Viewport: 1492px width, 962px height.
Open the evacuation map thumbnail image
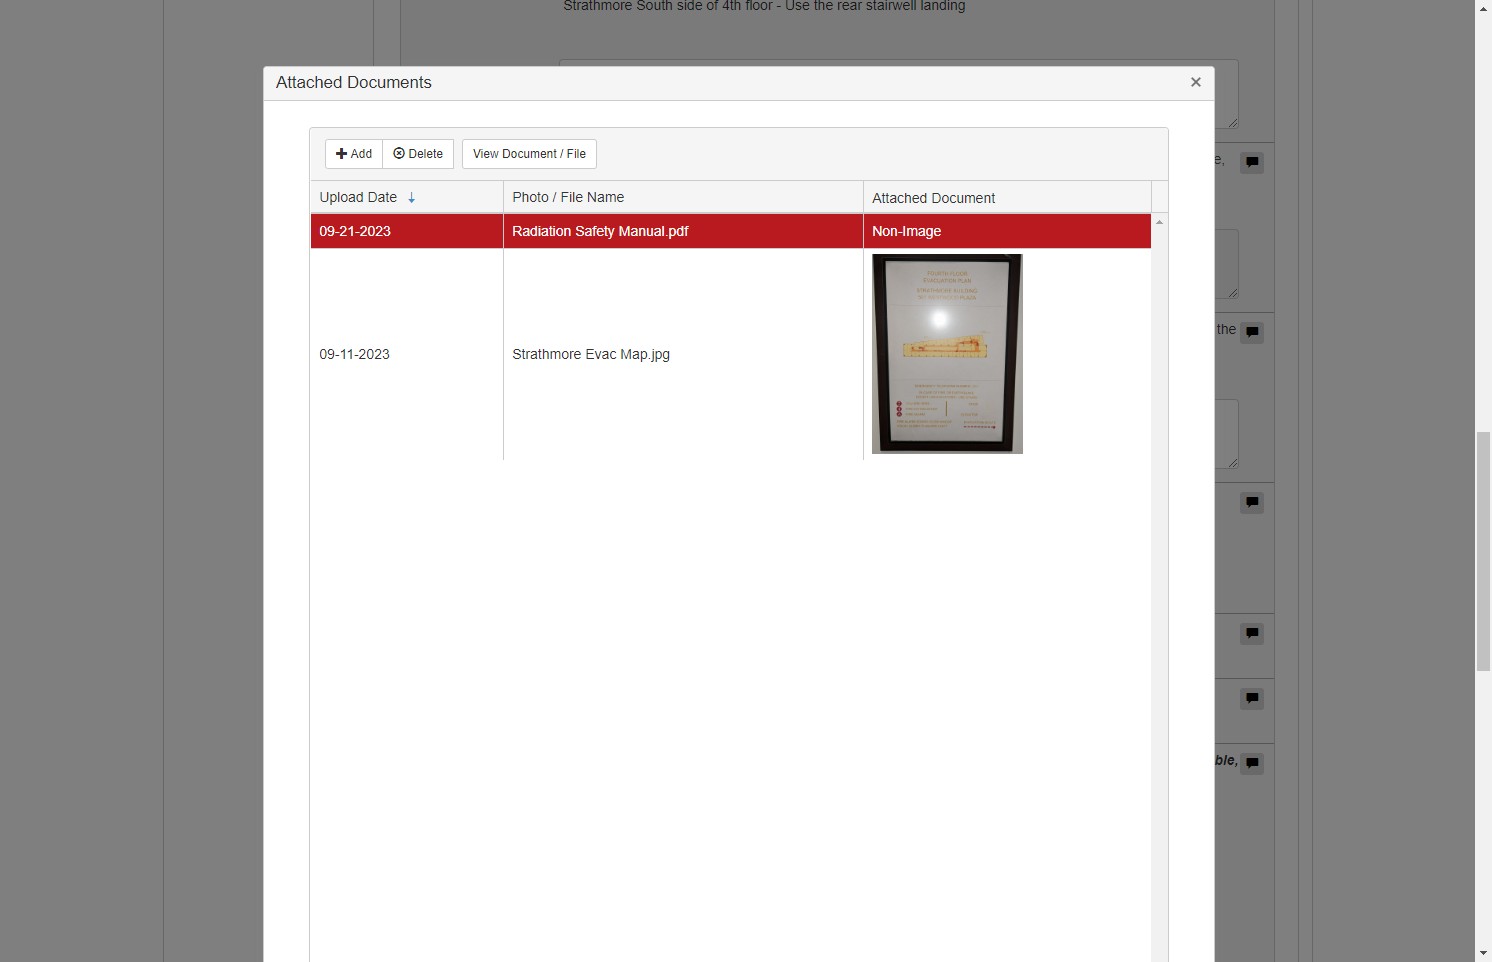click(947, 354)
